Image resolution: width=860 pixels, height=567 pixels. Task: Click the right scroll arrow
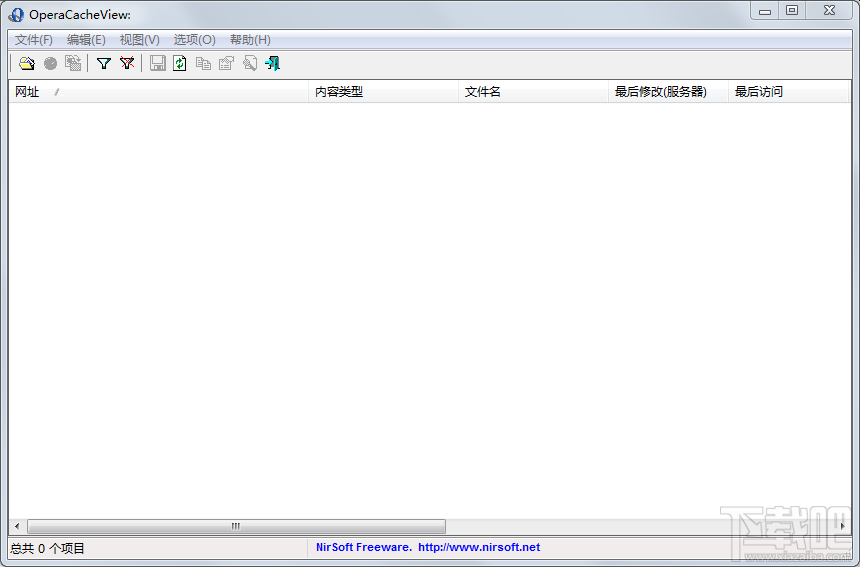click(x=843, y=526)
